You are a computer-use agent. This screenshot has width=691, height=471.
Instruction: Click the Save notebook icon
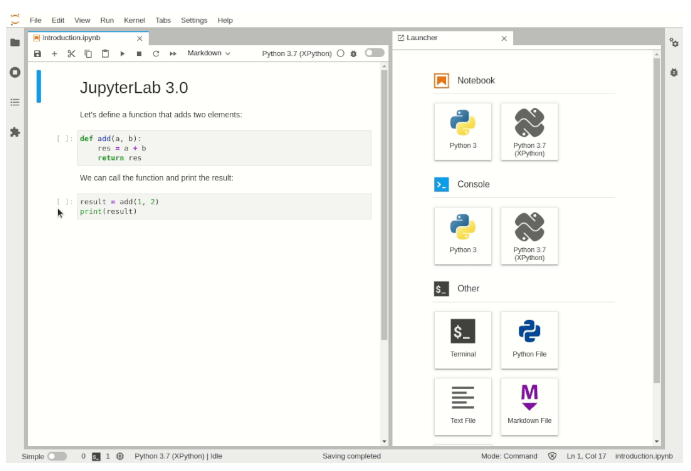point(37,53)
